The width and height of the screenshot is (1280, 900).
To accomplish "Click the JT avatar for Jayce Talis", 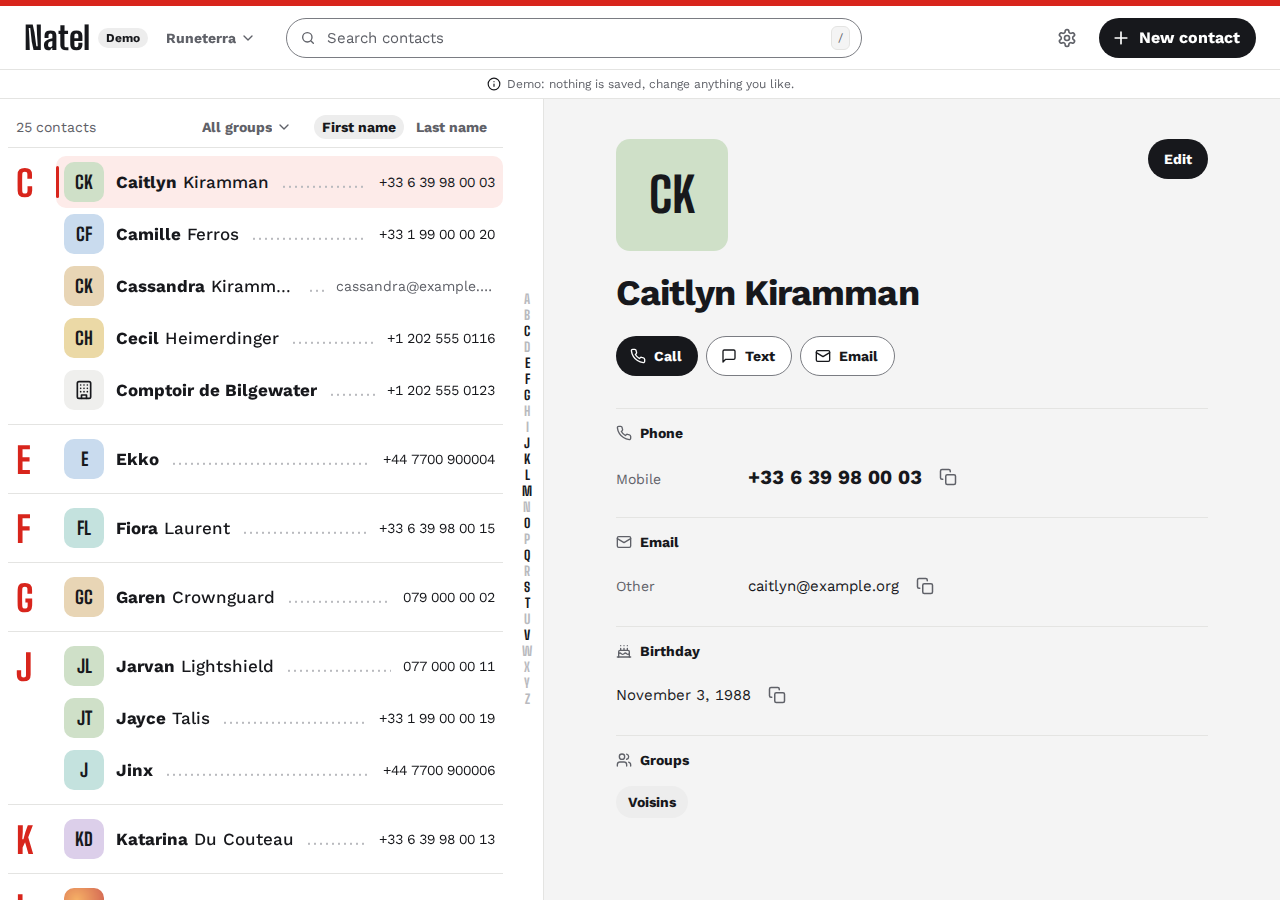I will pos(84,718).
